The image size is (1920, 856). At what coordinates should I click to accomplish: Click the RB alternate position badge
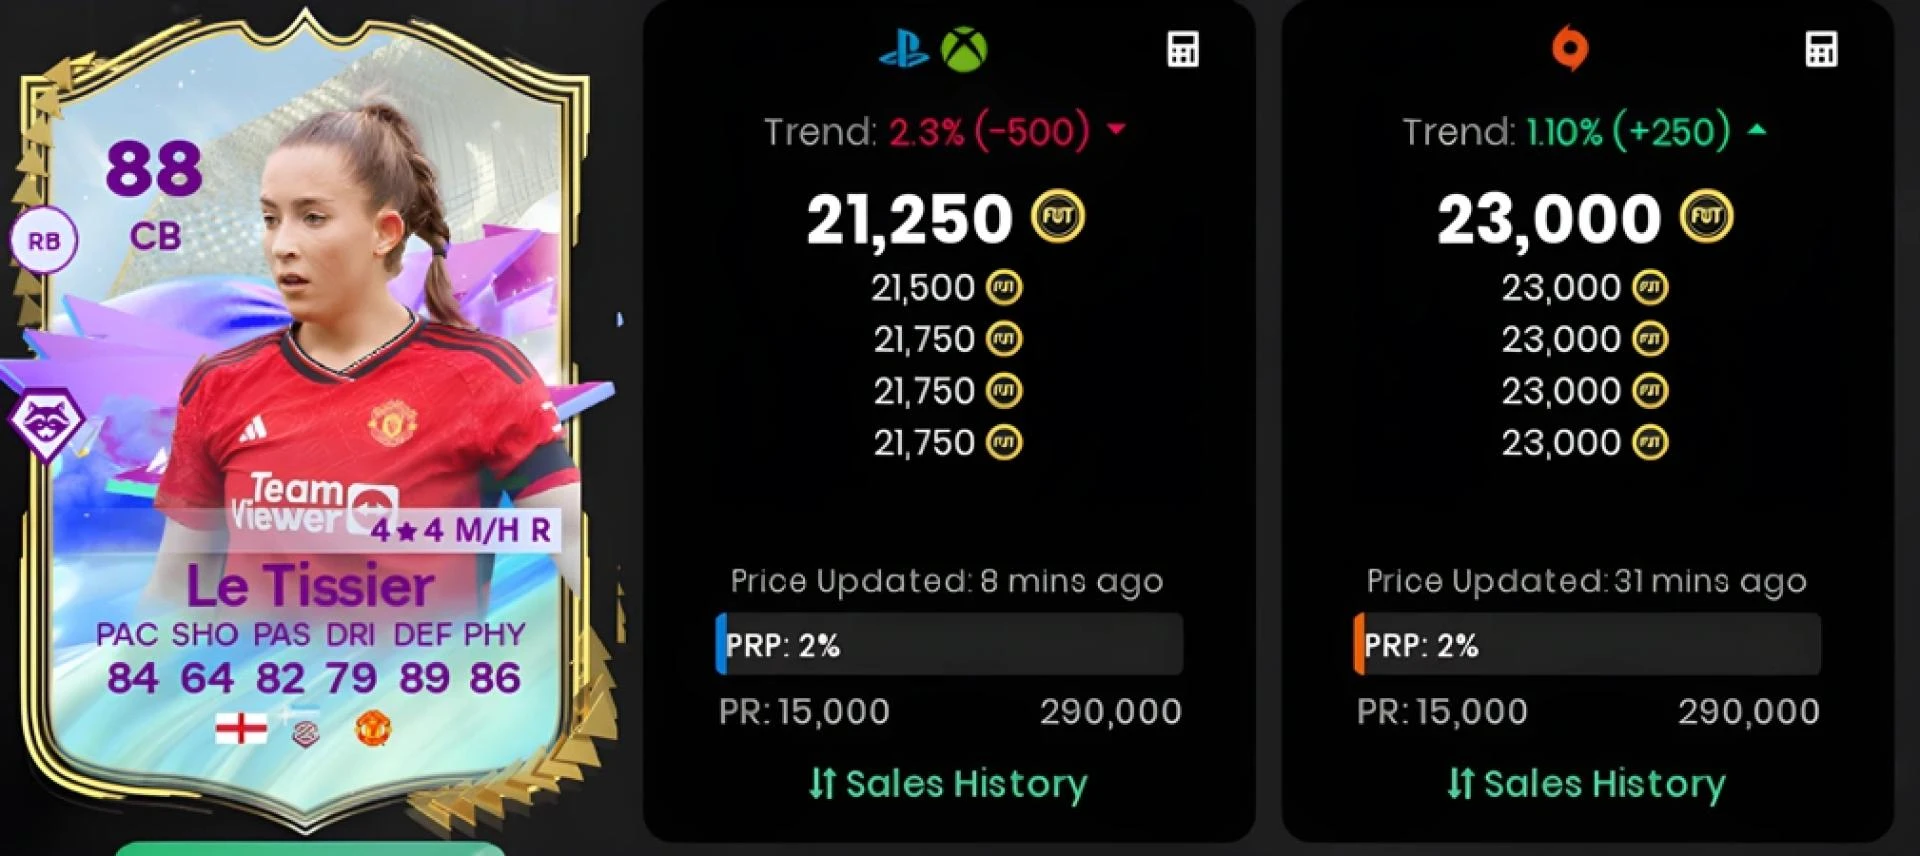pos(43,241)
